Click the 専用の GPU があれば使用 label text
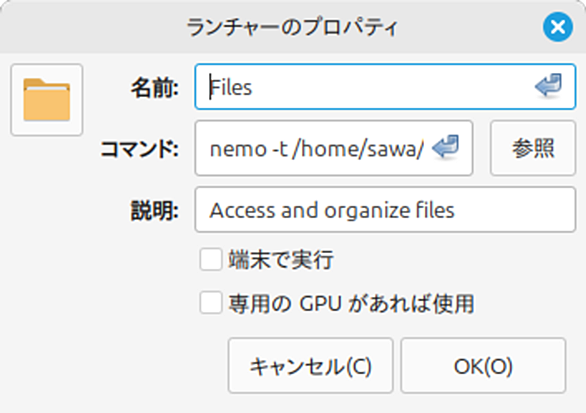 coord(351,303)
